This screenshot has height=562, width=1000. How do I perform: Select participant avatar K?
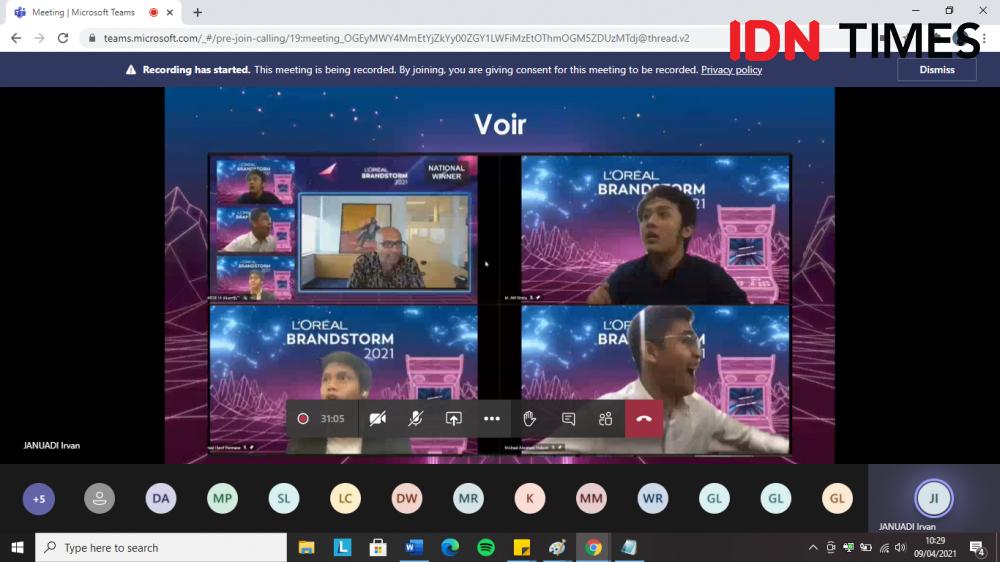click(x=529, y=498)
